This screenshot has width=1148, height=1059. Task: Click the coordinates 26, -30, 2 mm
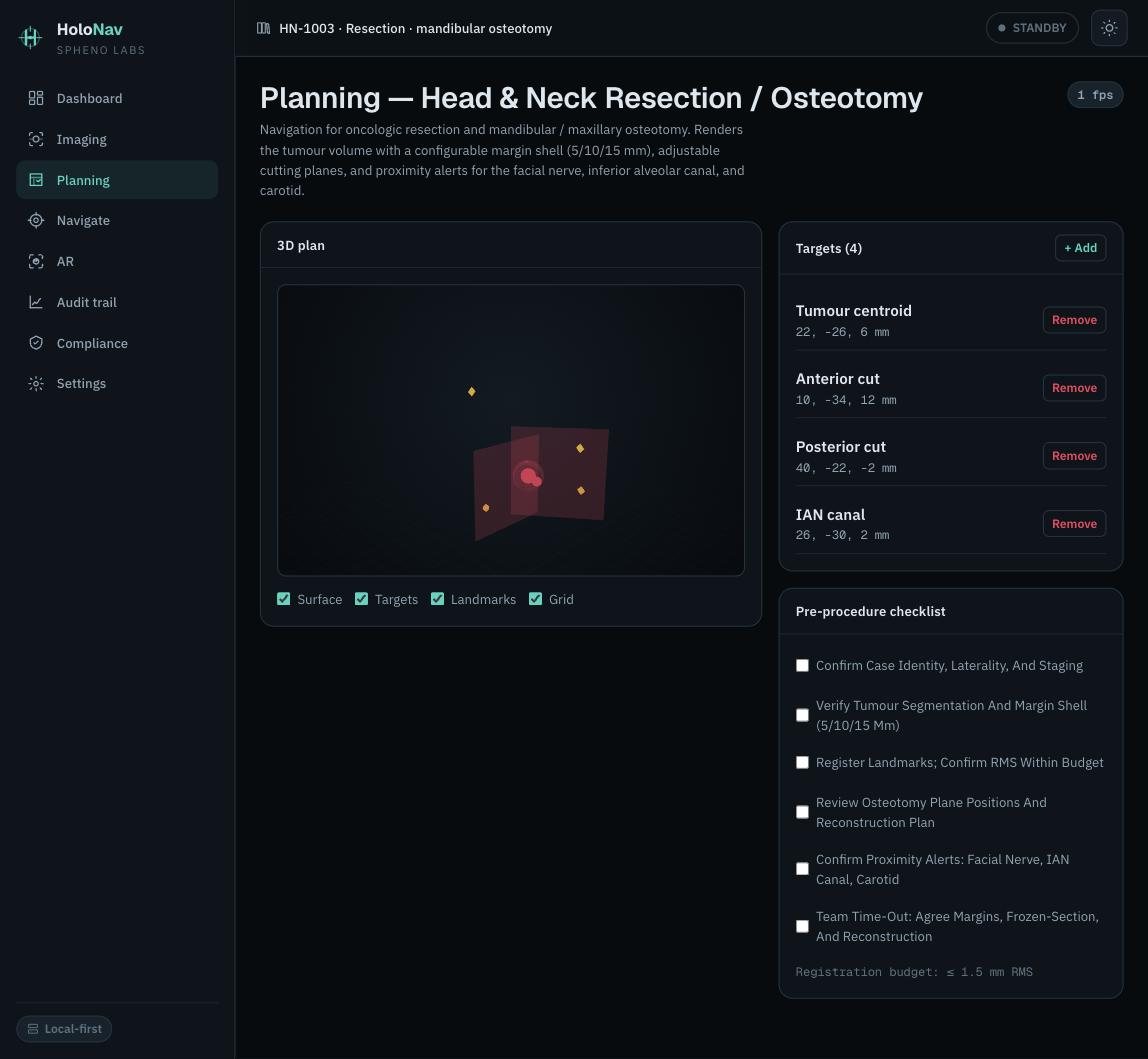click(842, 535)
